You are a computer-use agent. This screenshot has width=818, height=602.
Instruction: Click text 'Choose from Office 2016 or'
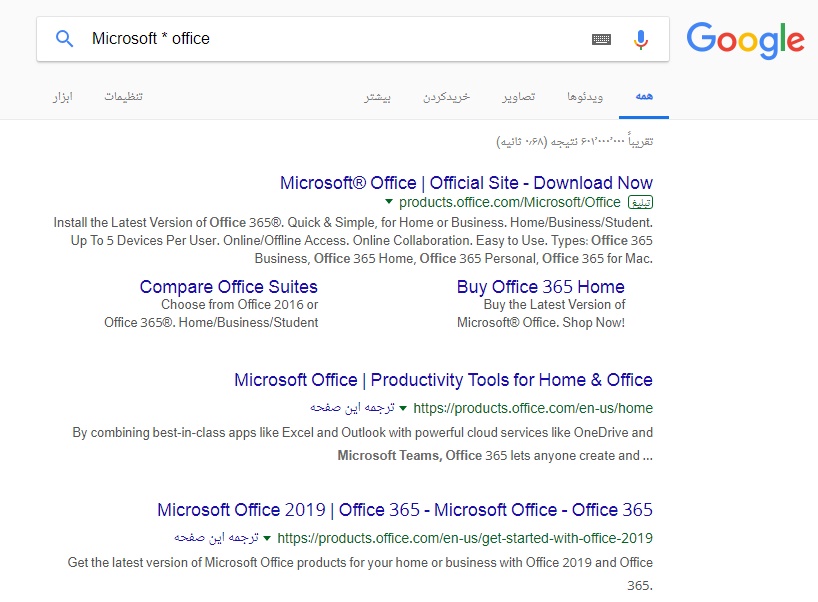tap(239, 305)
